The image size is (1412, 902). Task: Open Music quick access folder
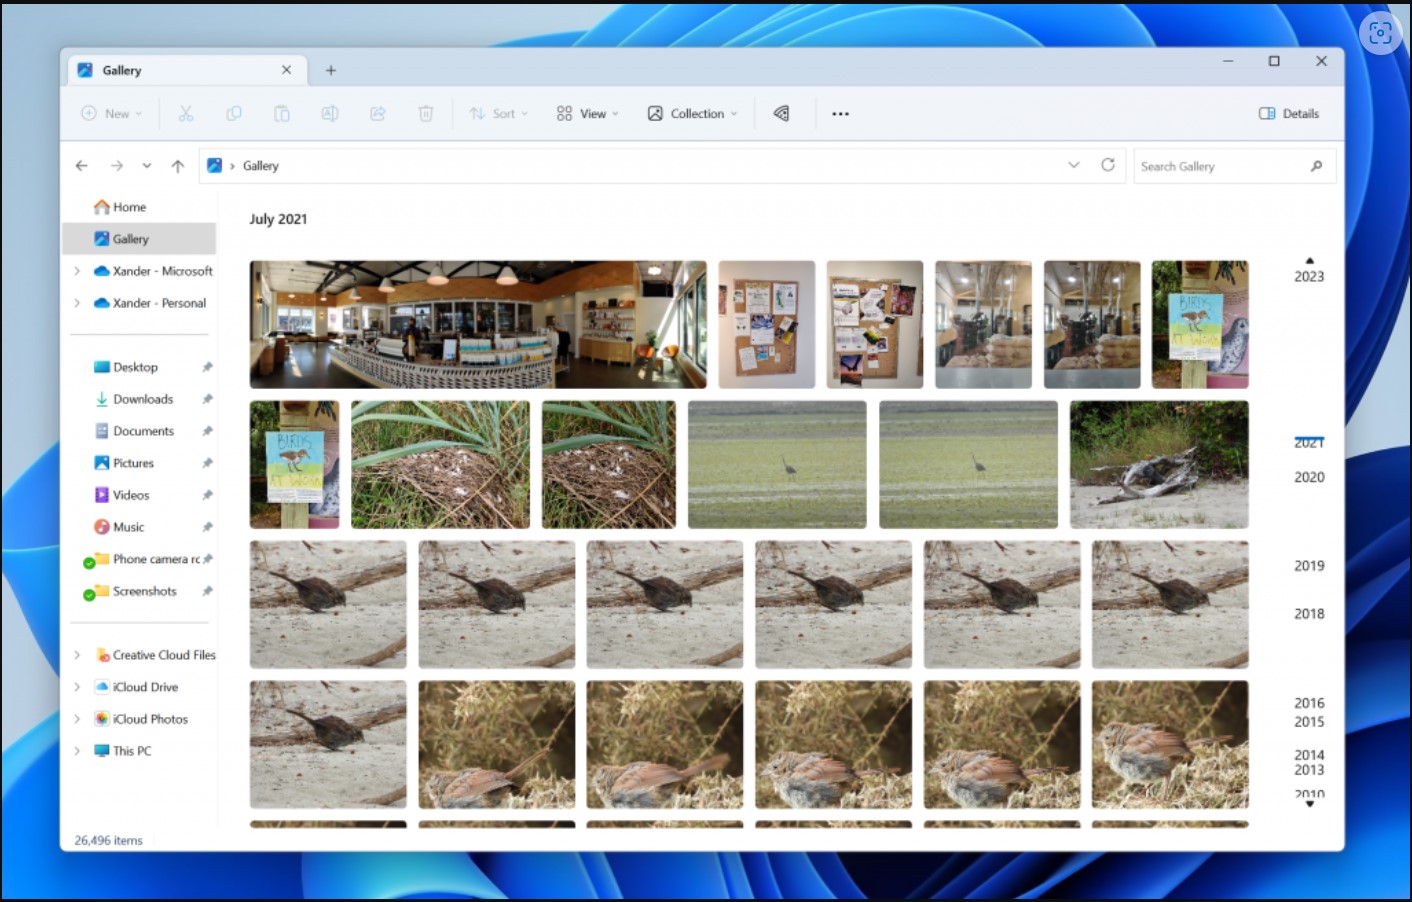click(x=119, y=527)
